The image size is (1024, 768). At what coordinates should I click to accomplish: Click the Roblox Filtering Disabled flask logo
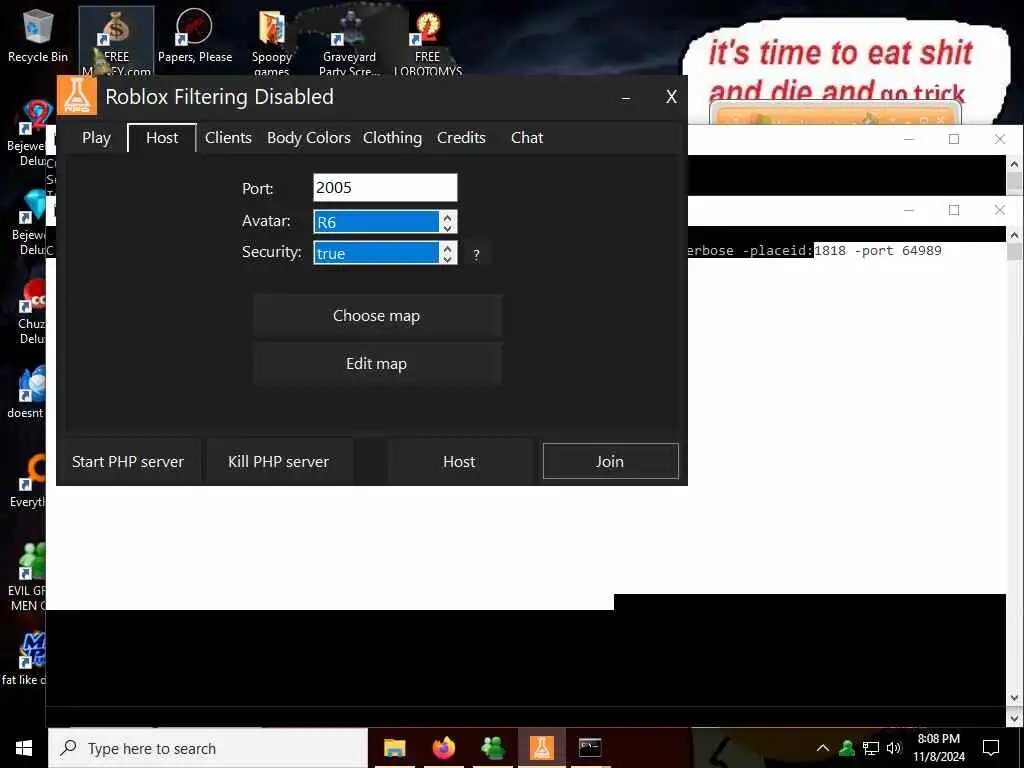76,95
